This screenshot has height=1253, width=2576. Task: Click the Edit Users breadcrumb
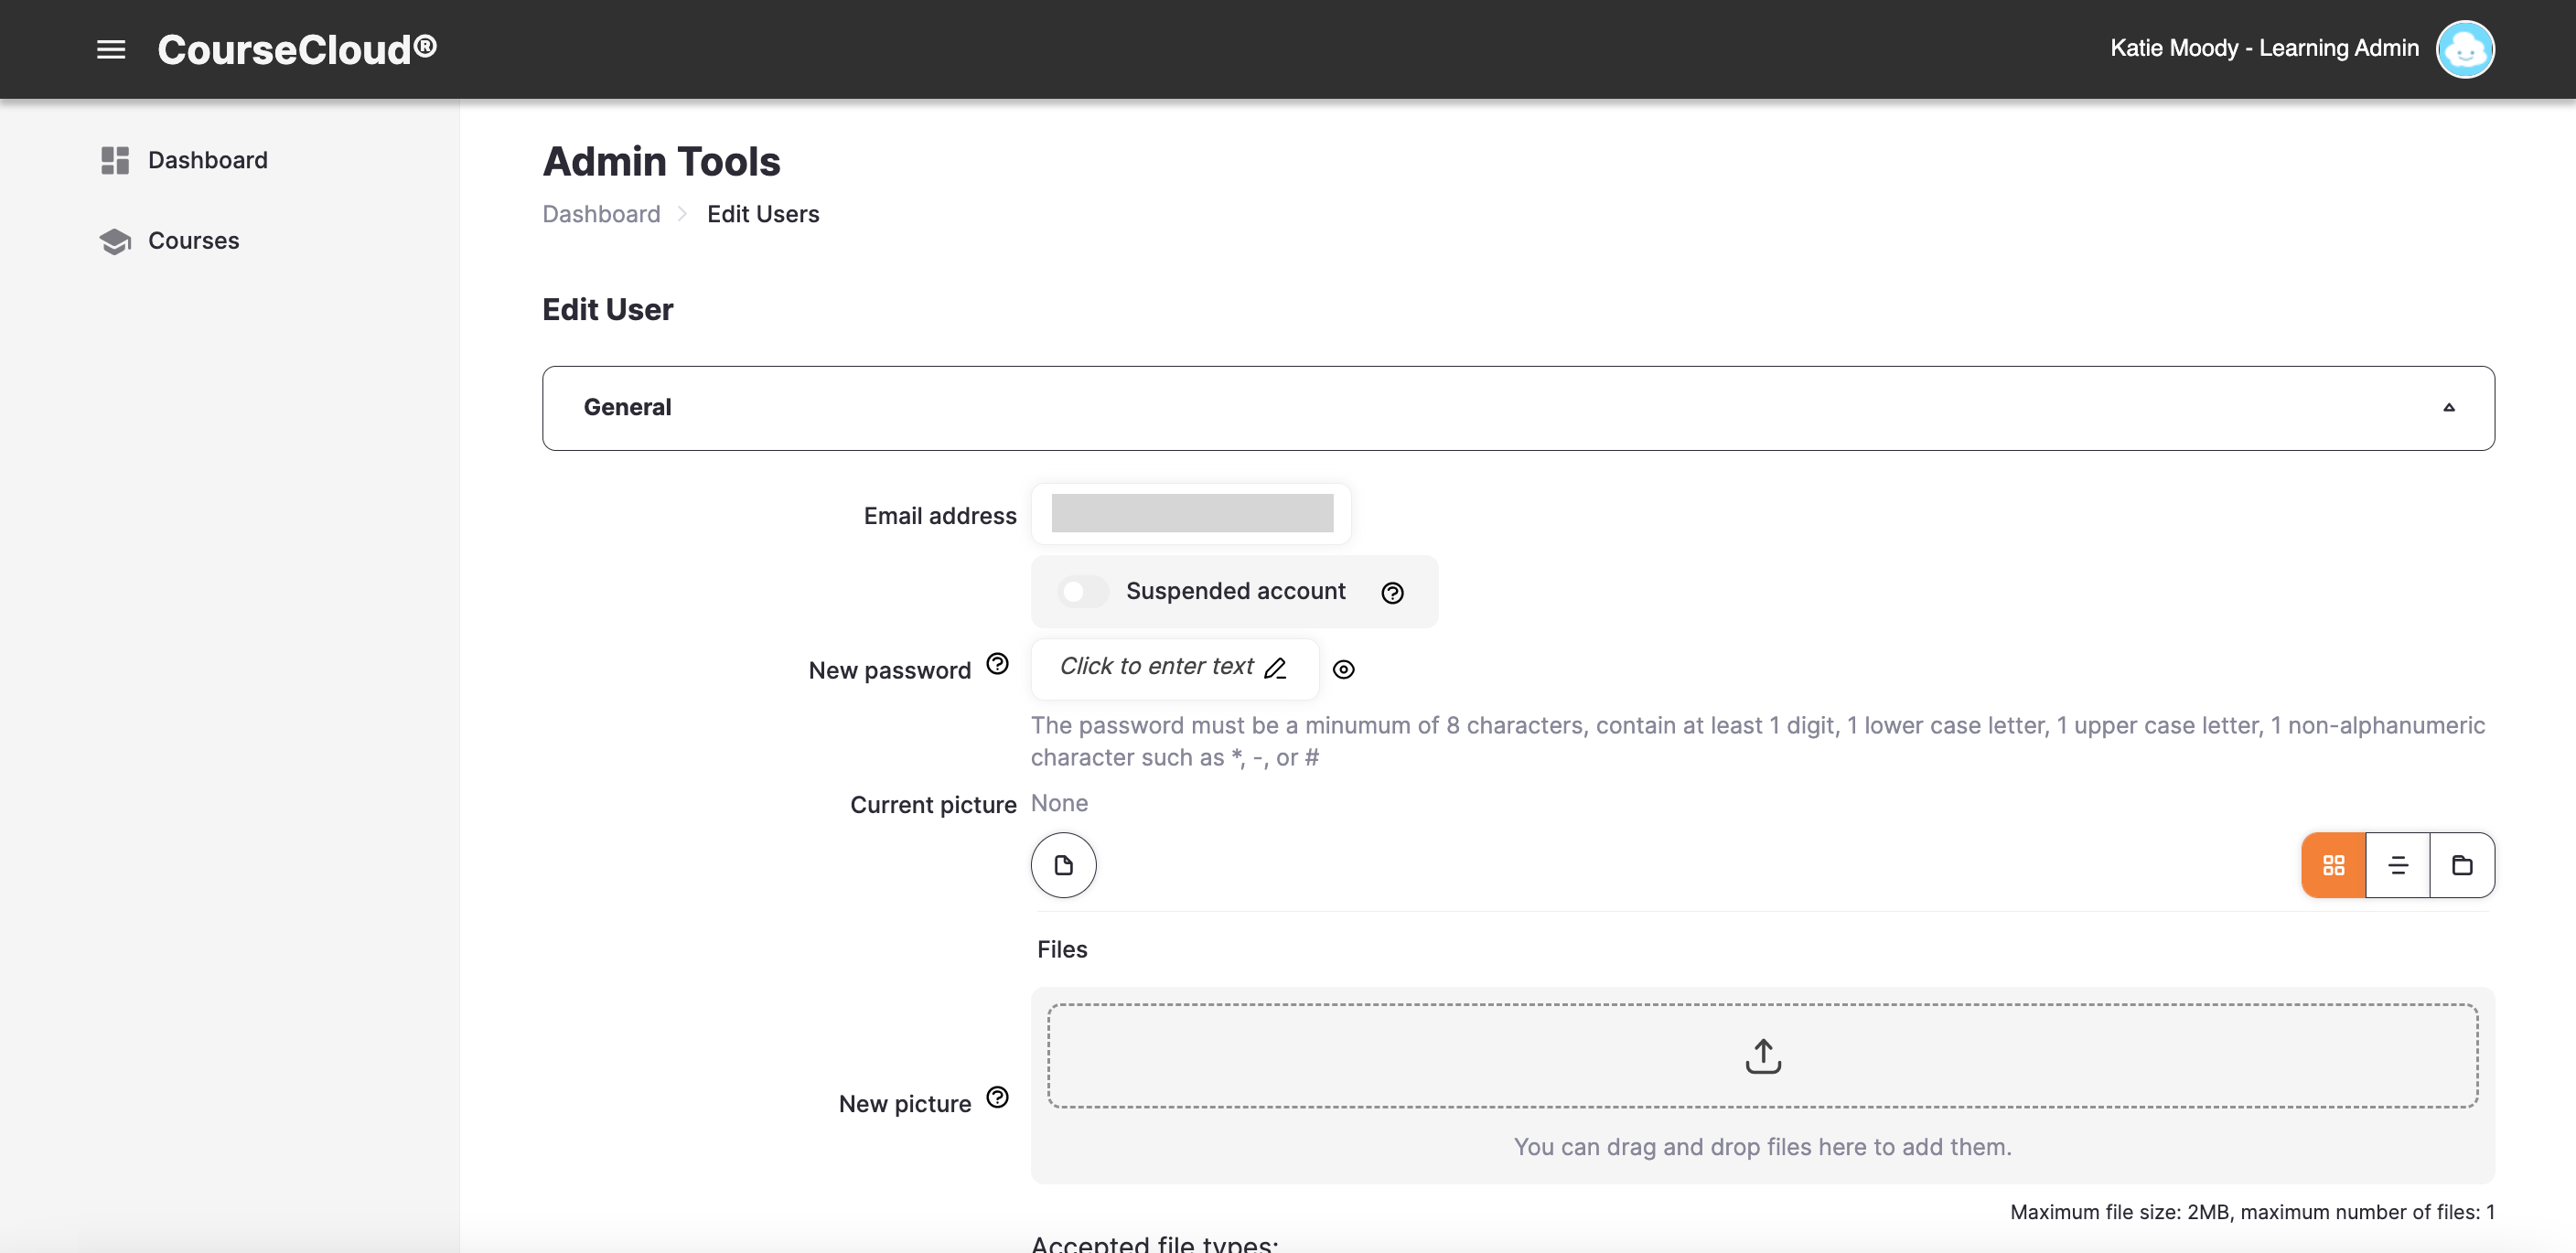click(763, 214)
